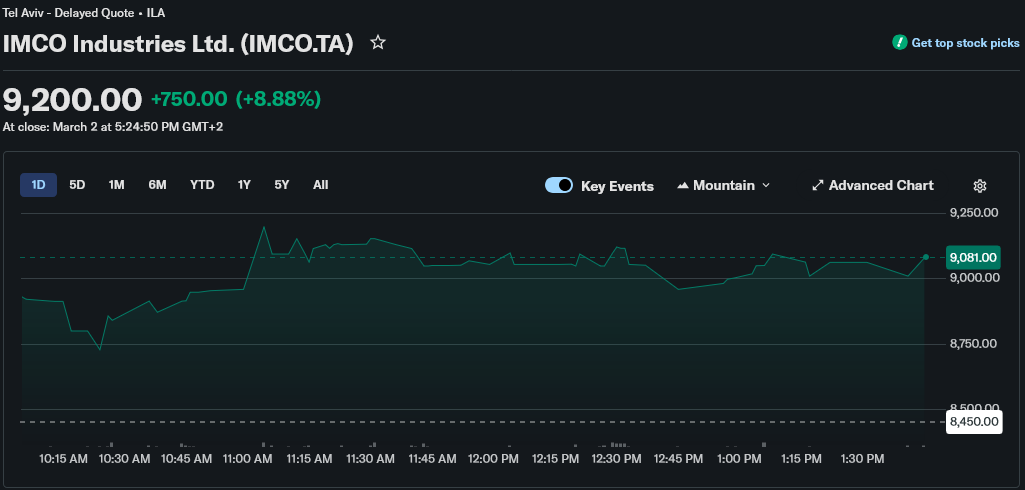The image size is (1025, 490).
Task: Switch to the 5D time range
Action: [77, 185]
